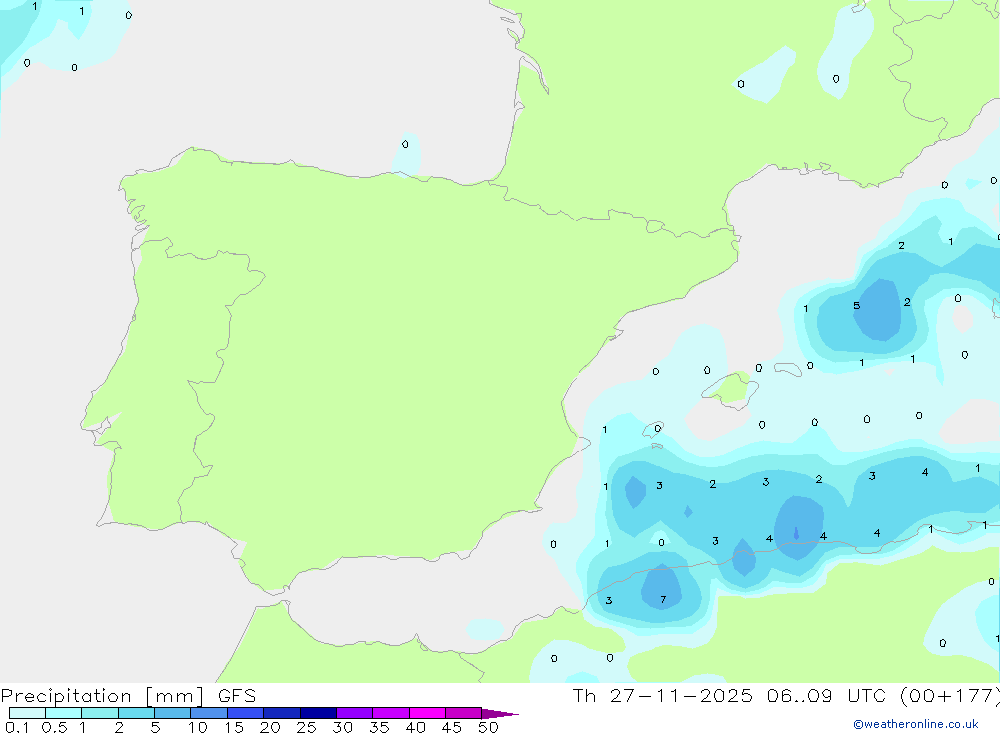Click the precipitation value '5' on the map
1000x733 pixels.
click(857, 306)
